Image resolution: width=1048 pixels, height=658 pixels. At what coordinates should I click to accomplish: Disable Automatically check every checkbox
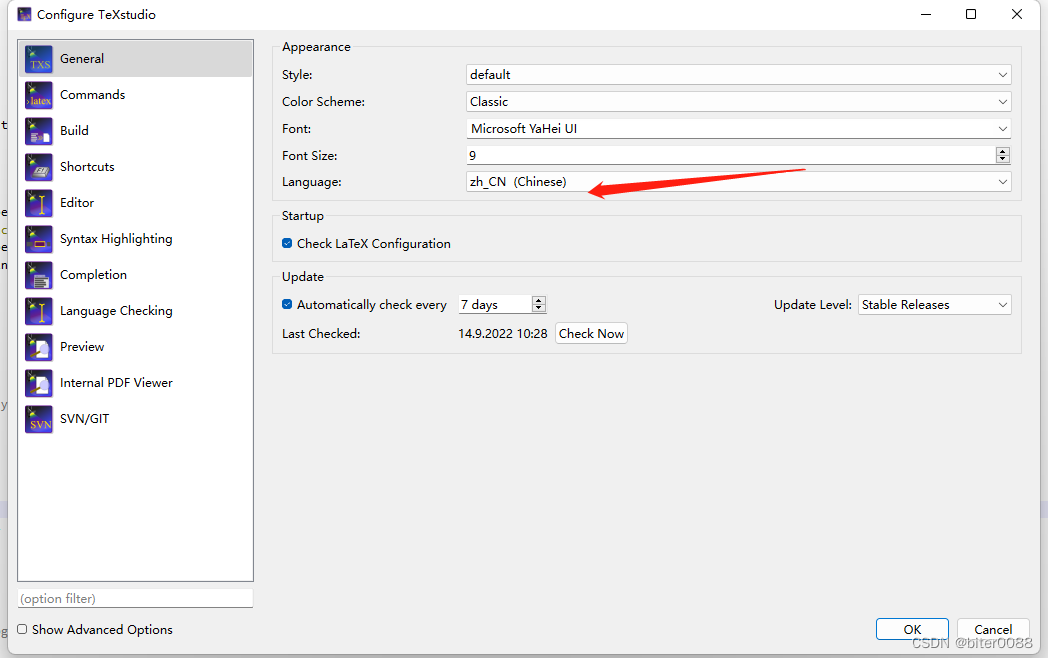point(287,304)
